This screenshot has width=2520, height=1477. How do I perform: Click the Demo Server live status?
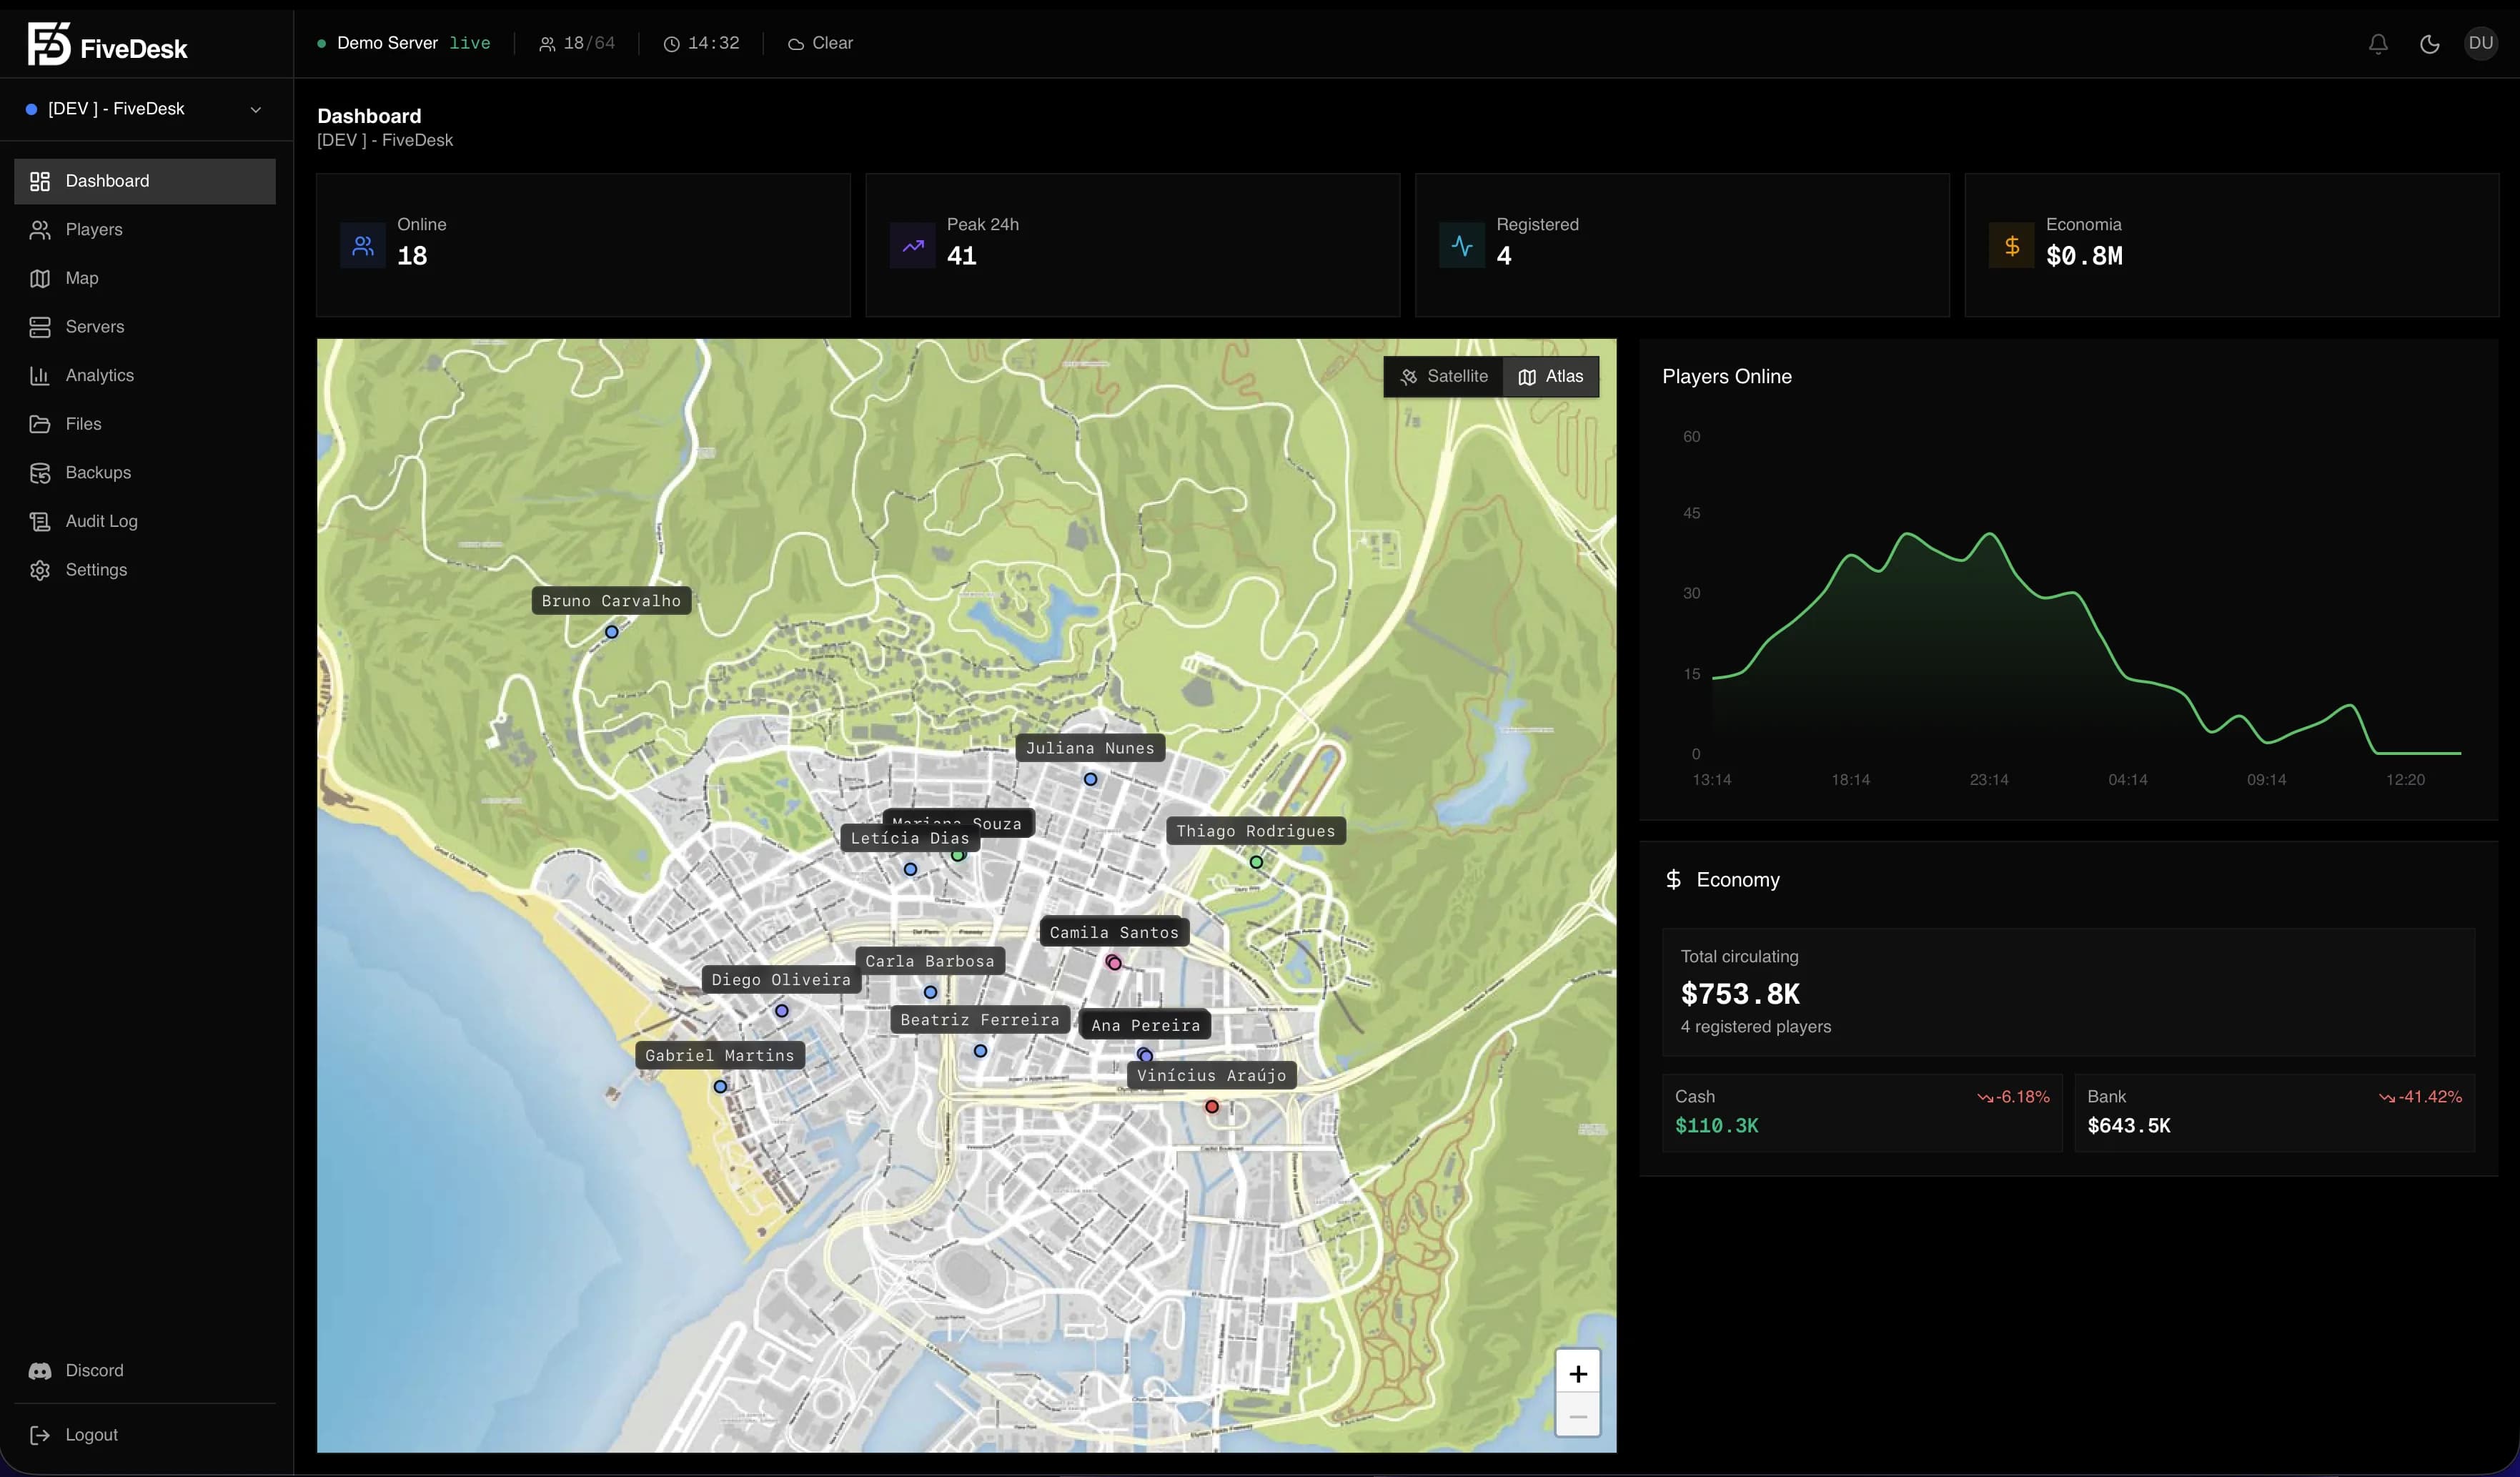click(x=404, y=43)
